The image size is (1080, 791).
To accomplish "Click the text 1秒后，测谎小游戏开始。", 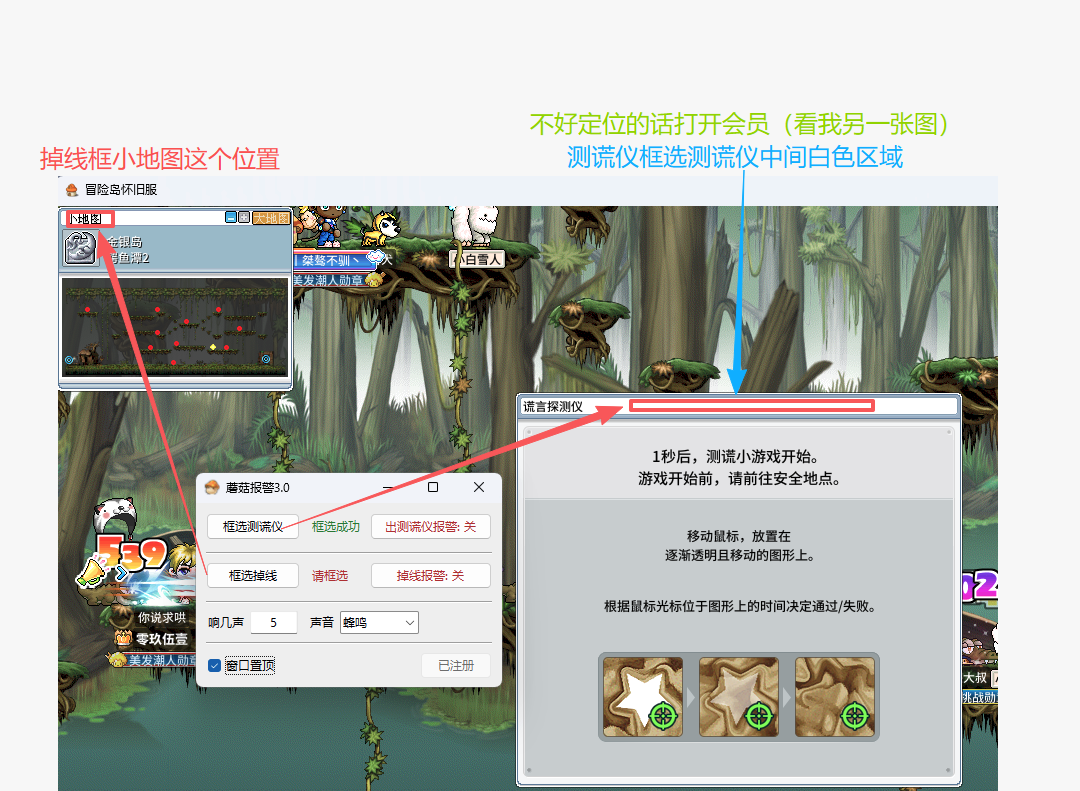I will (x=736, y=456).
